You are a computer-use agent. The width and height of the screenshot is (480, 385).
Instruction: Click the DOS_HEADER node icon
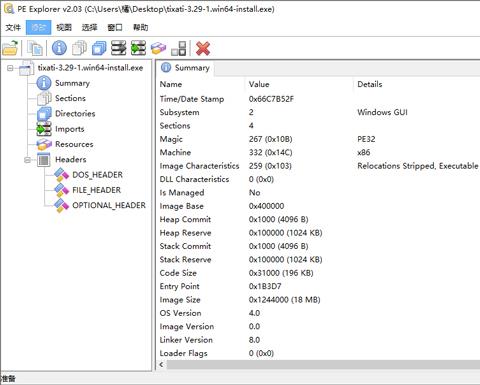tap(61, 175)
